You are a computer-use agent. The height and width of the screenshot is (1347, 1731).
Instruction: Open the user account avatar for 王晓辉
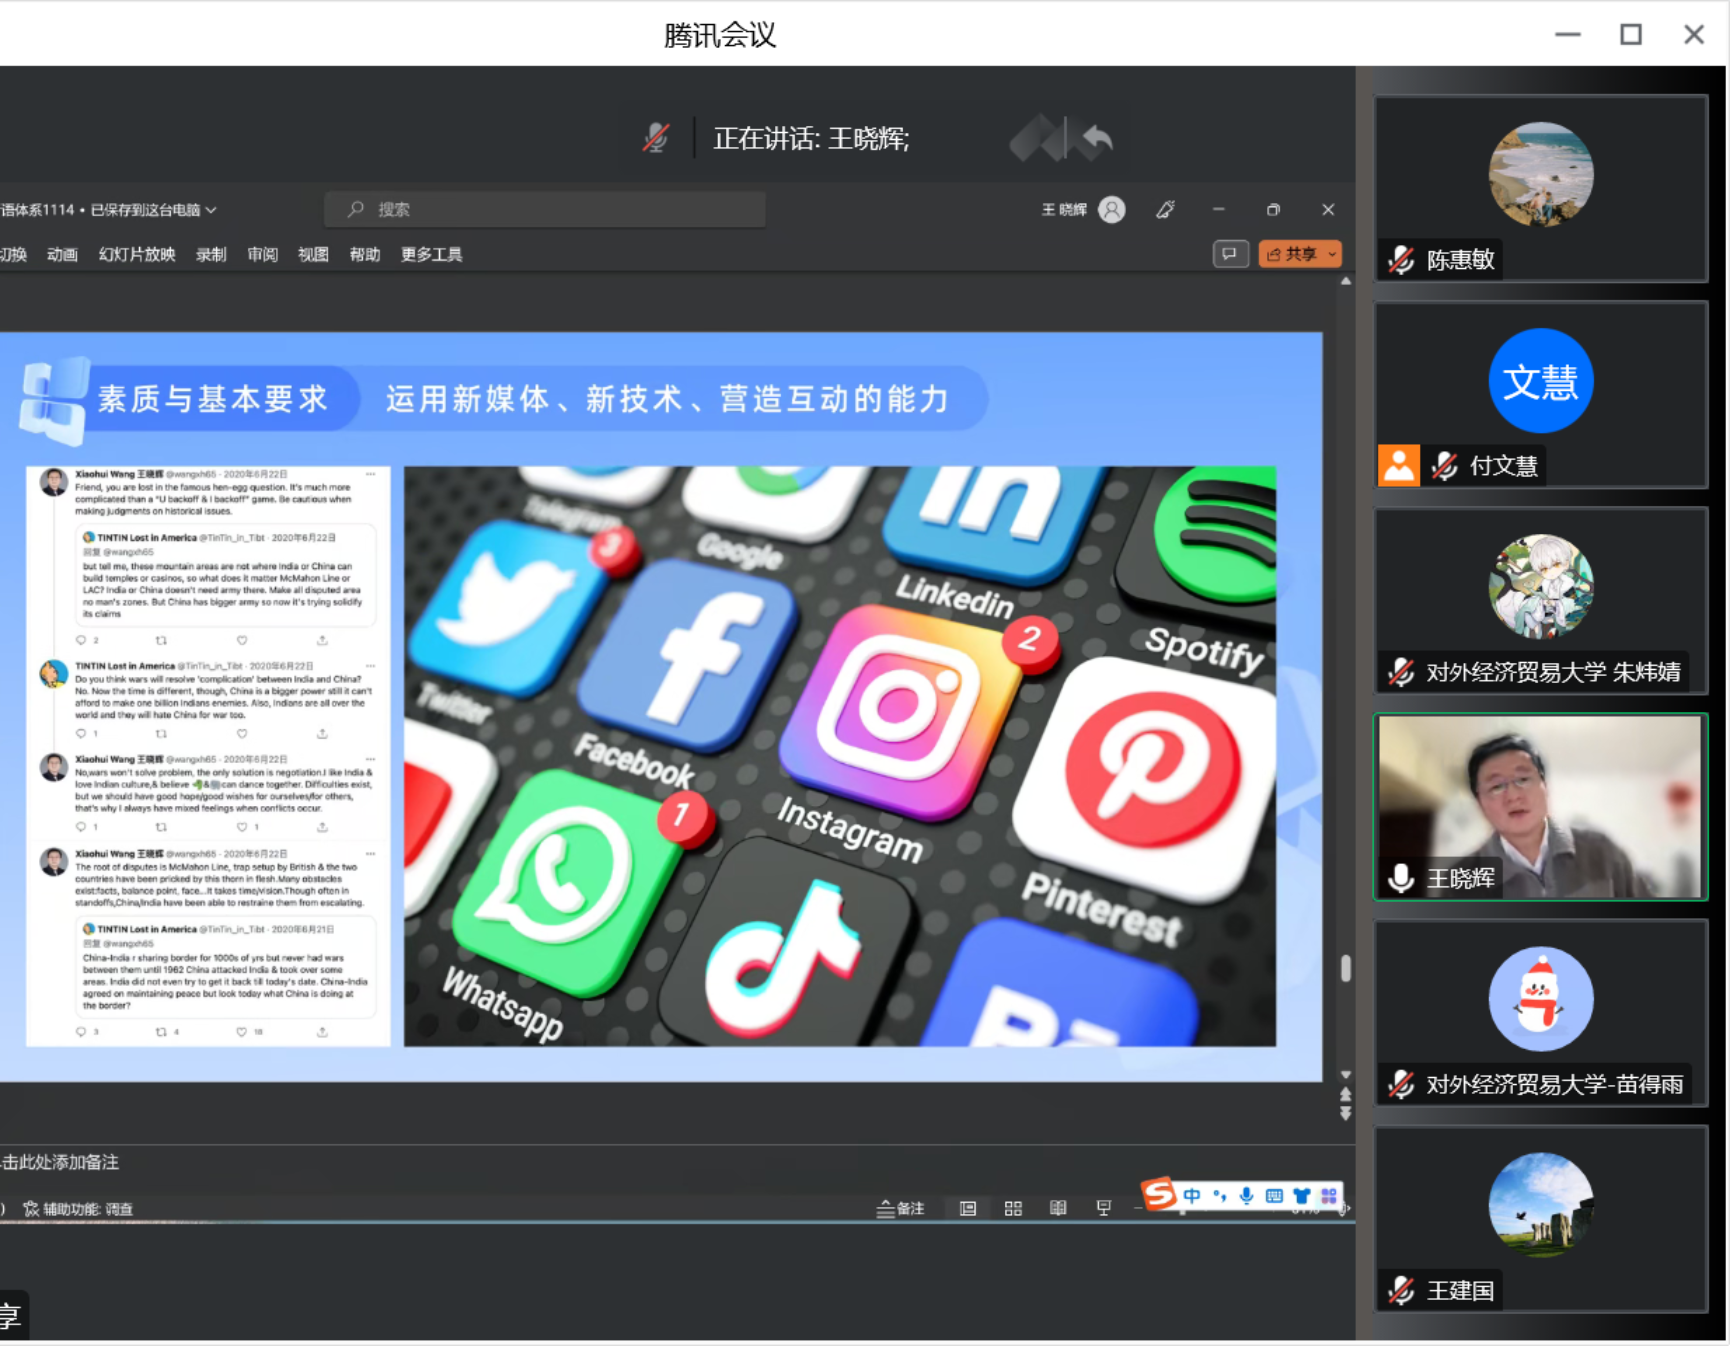point(1111,210)
